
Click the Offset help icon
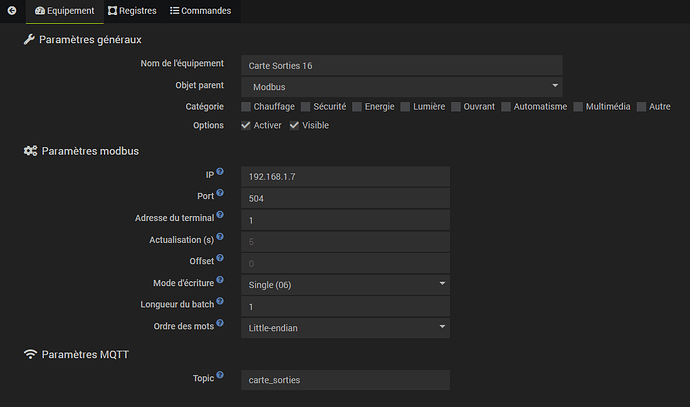coord(220,259)
